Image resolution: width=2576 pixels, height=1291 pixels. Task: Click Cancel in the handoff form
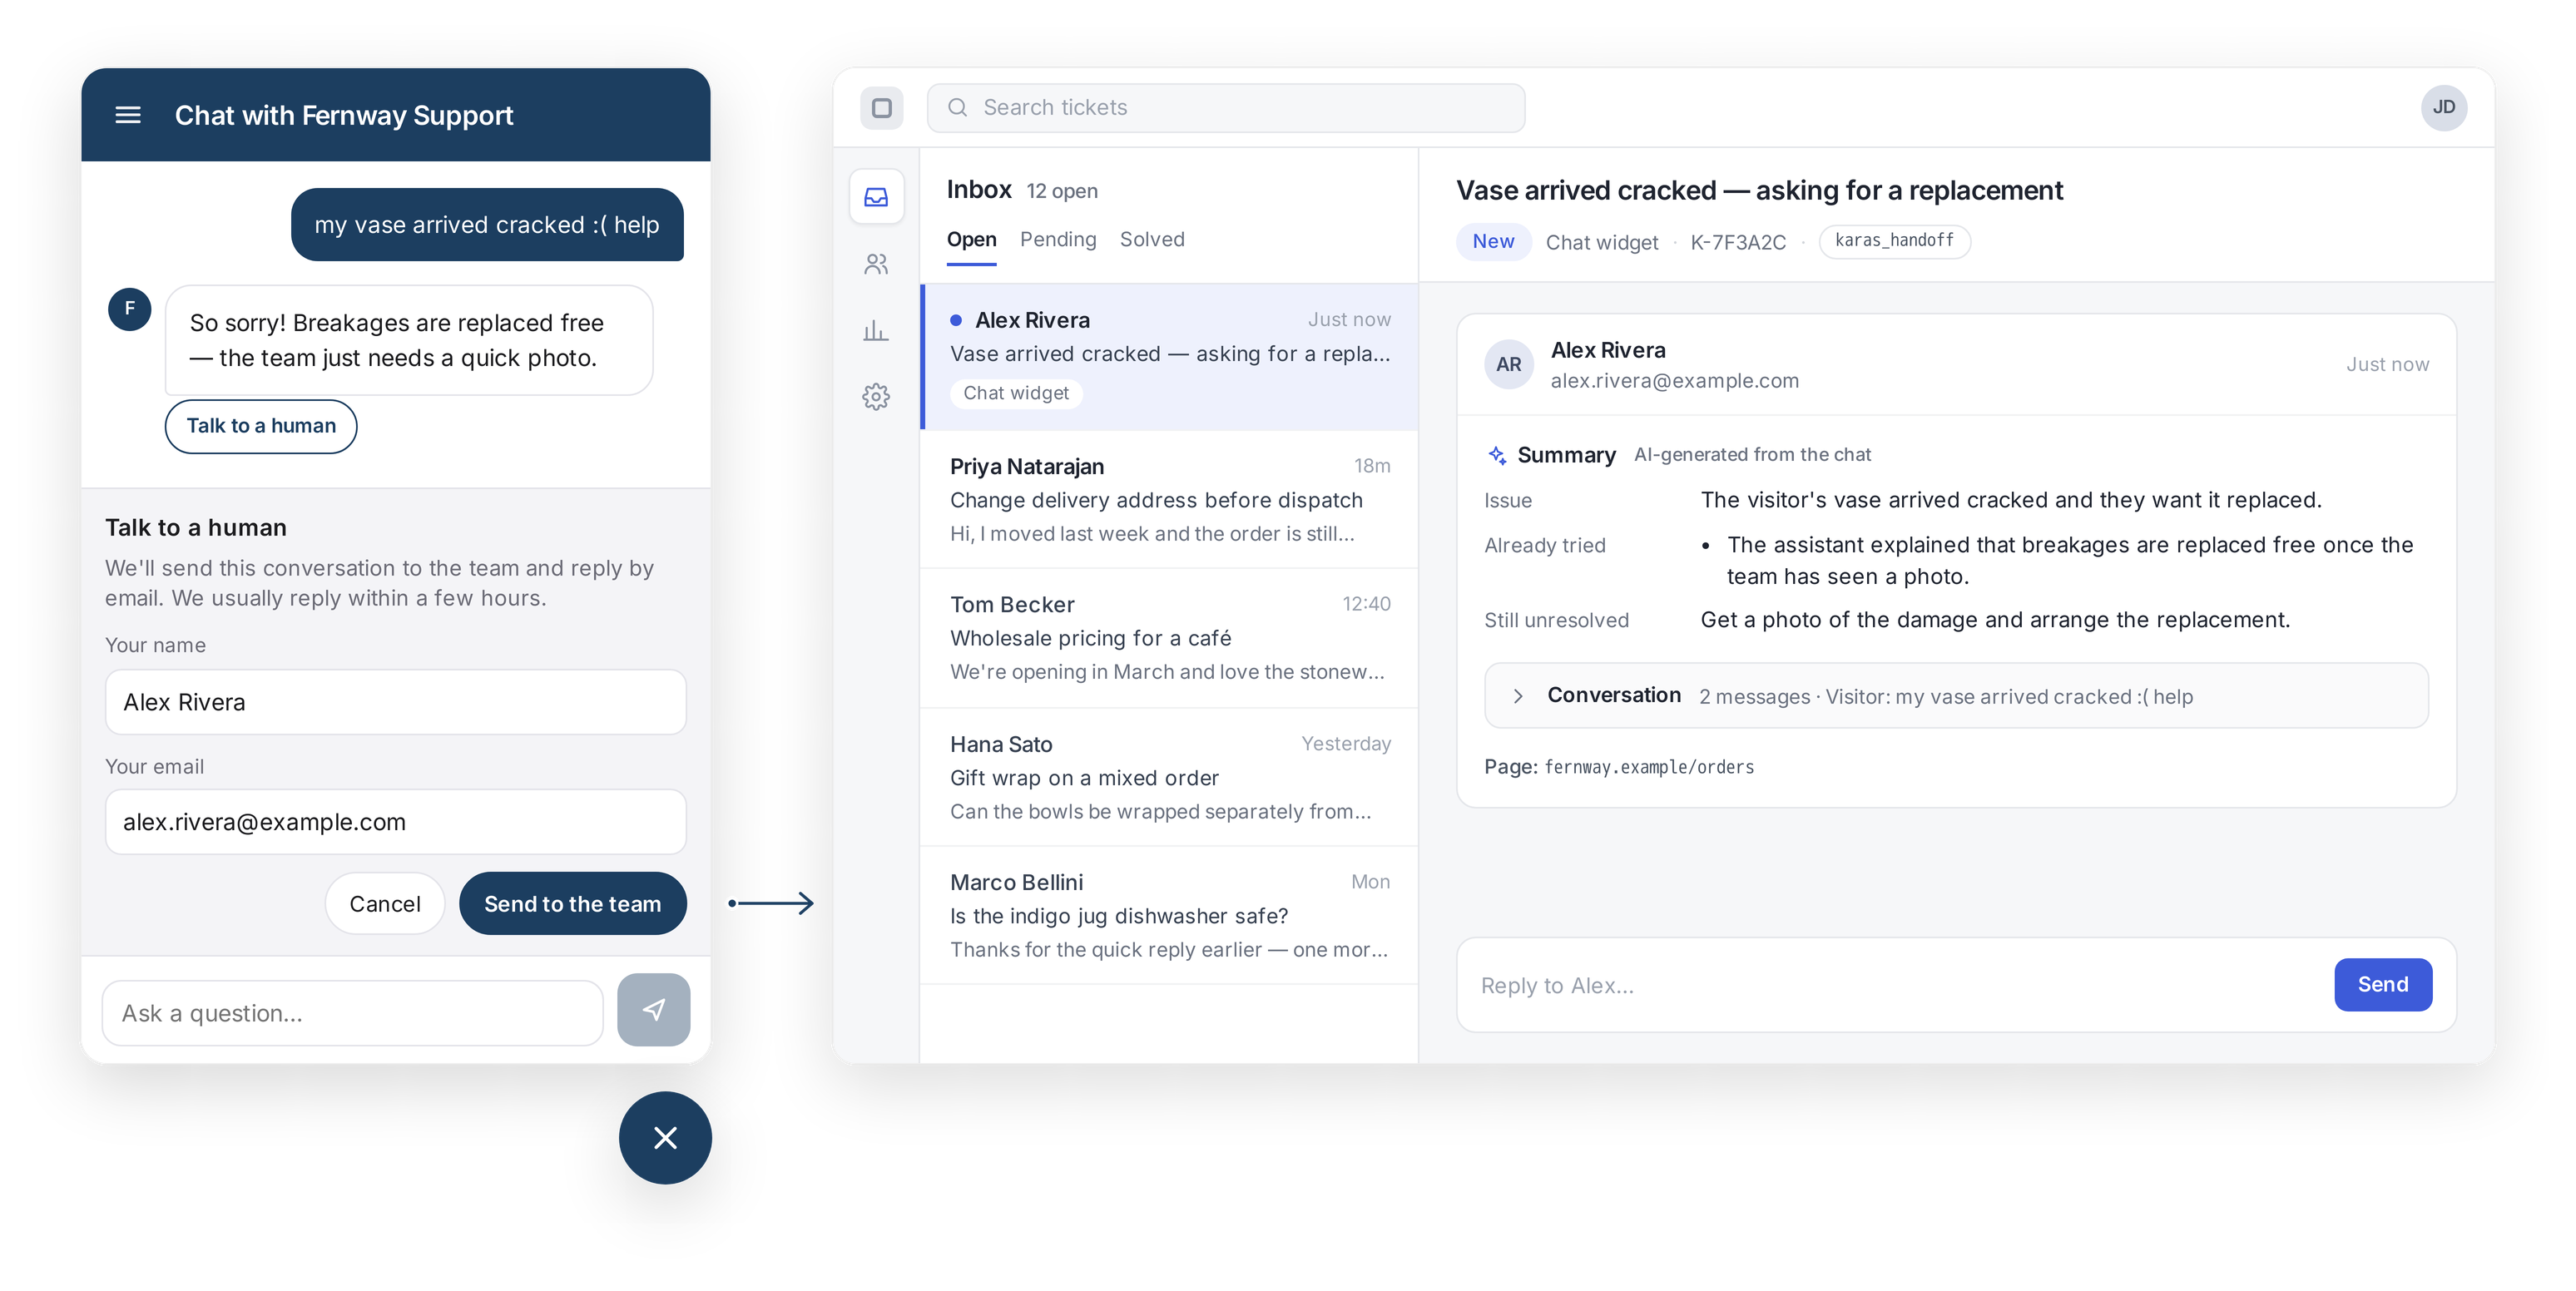pos(385,904)
